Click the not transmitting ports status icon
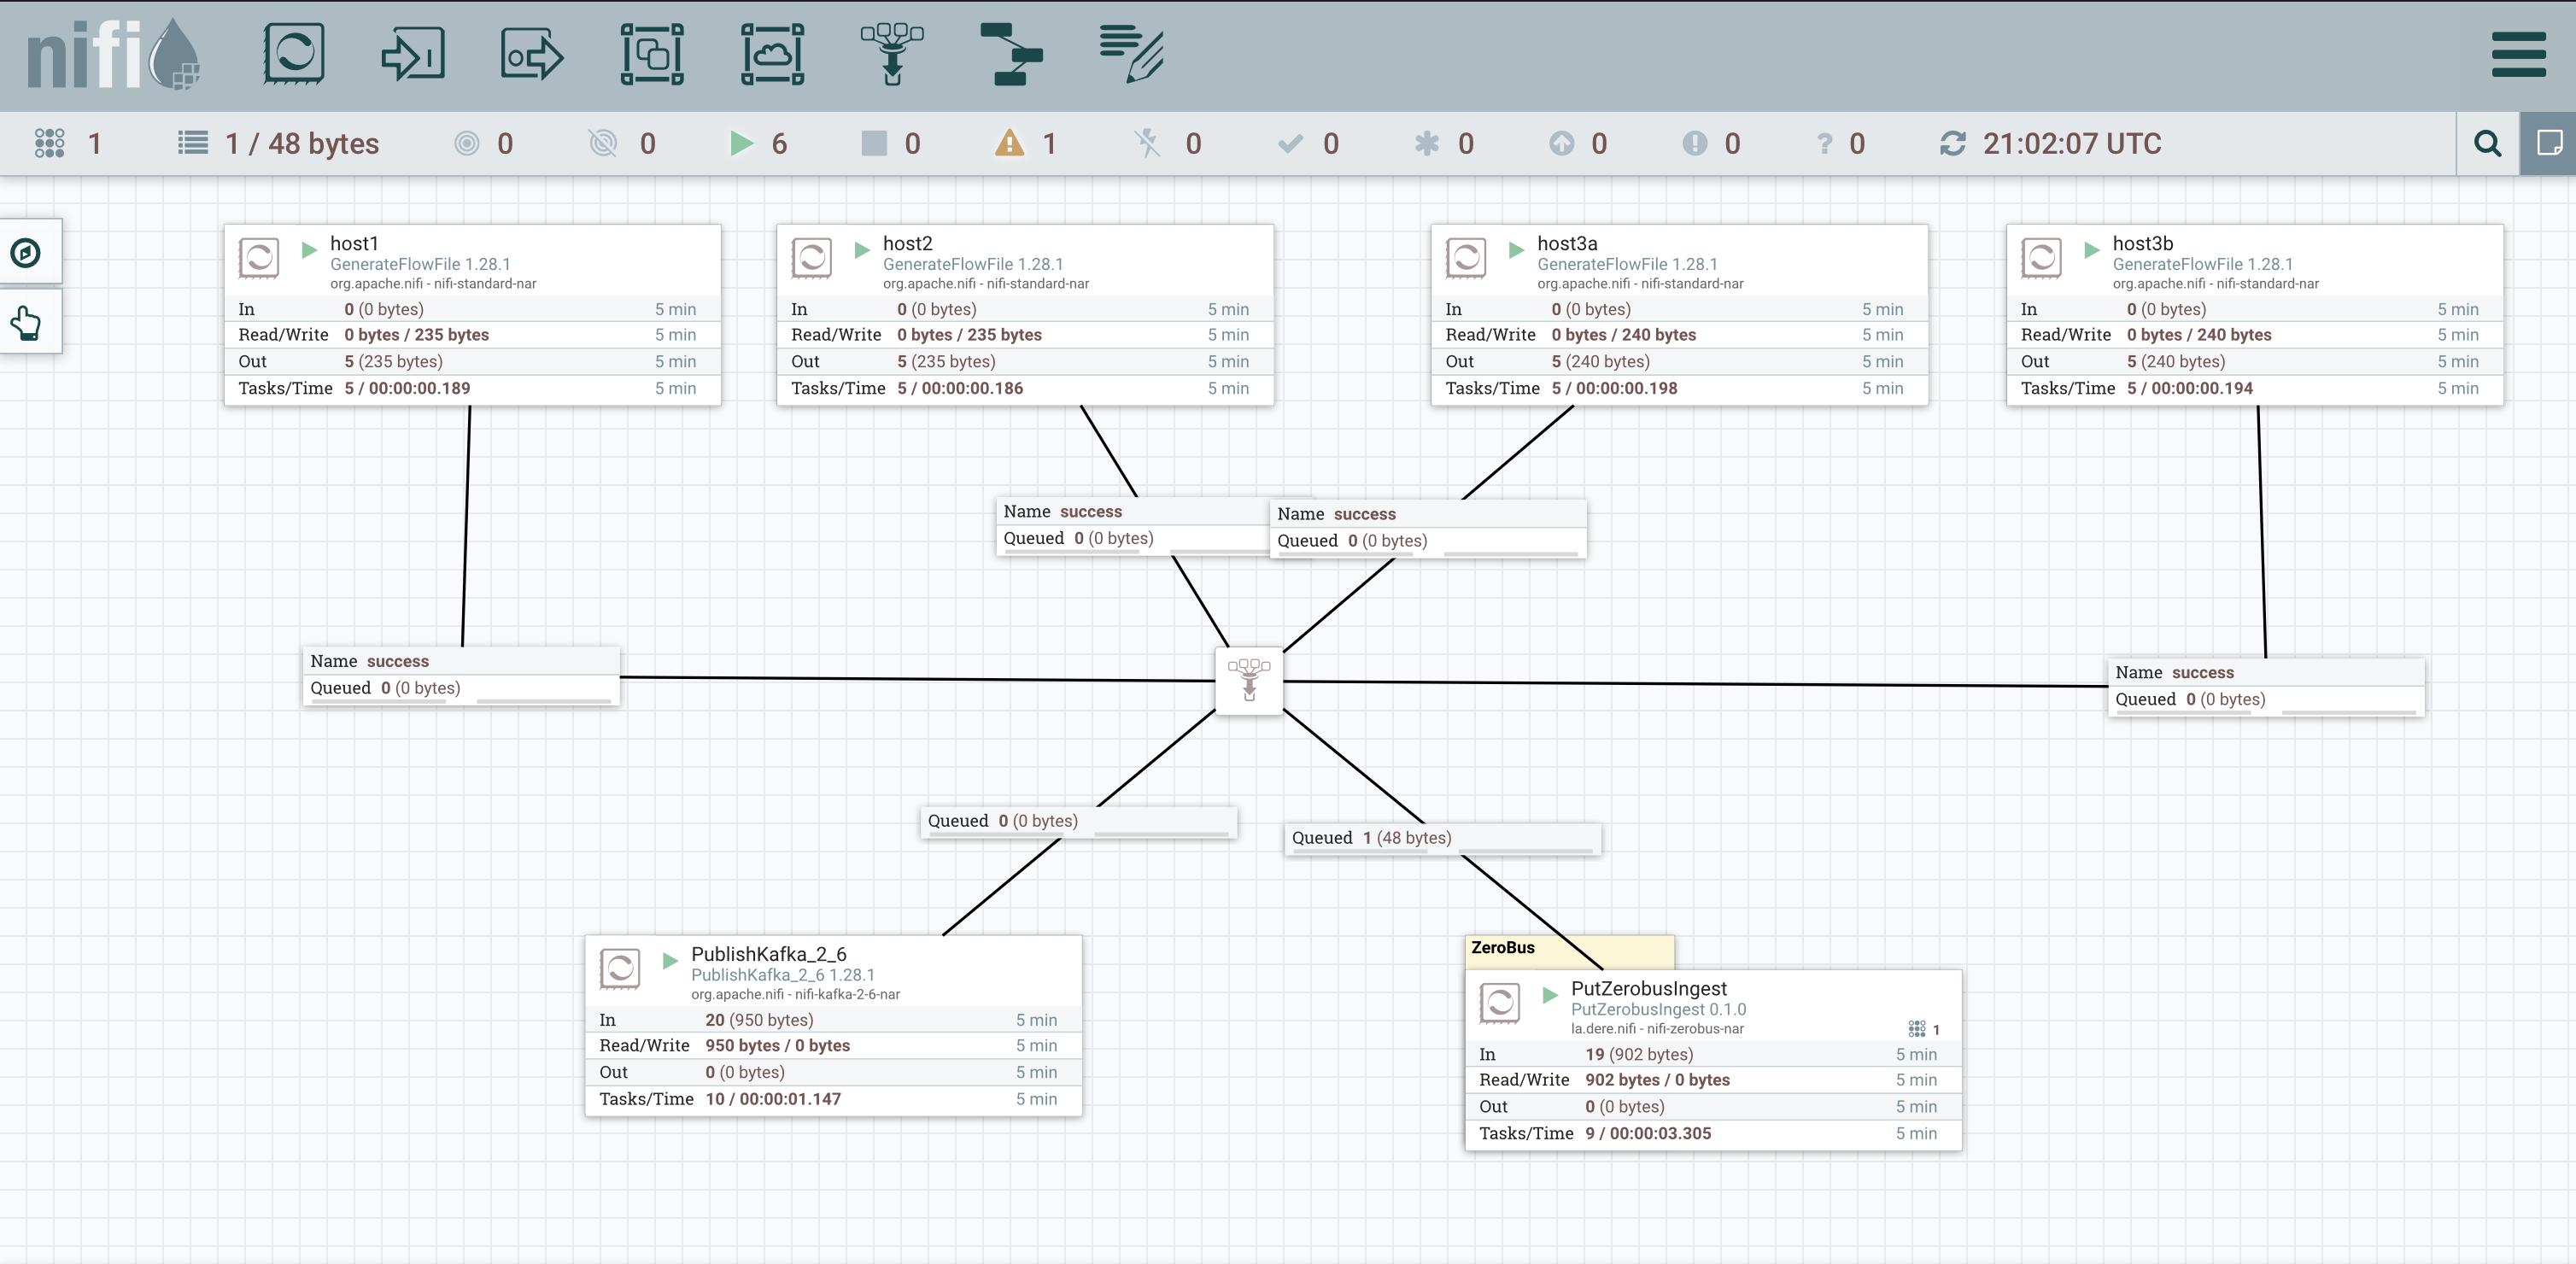The height and width of the screenshot is (1264, 2576). click(x=603, y=143)
